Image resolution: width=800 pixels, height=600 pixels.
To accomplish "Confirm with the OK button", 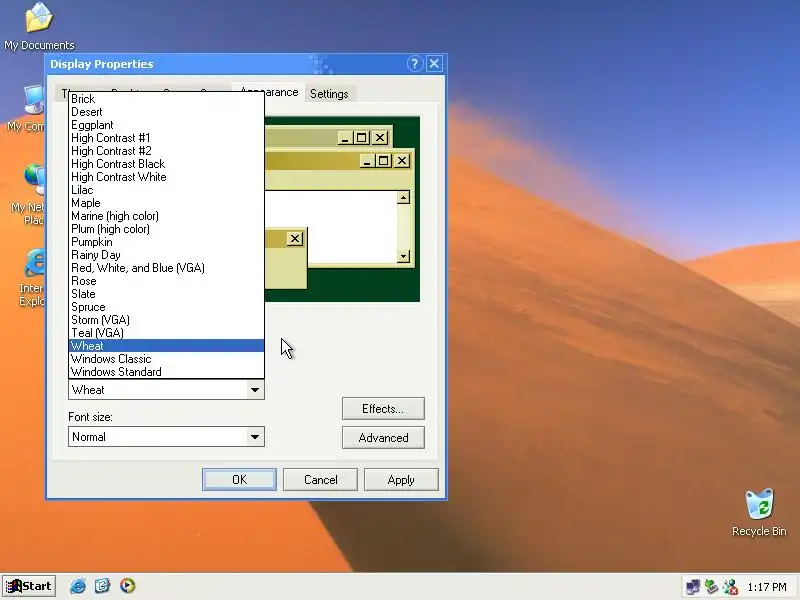I will [x=239, y=480].
